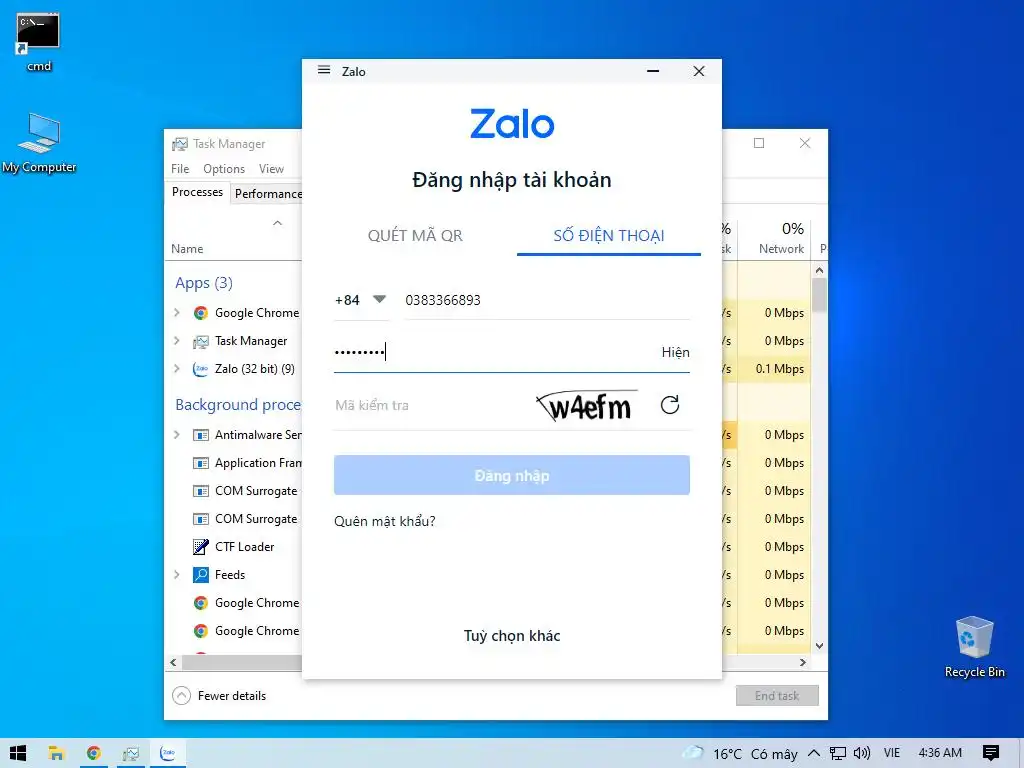Select the SỐ ĐIỆN THOẠI tab
The width and height of the screenshot is (1024, 768).
609,236
